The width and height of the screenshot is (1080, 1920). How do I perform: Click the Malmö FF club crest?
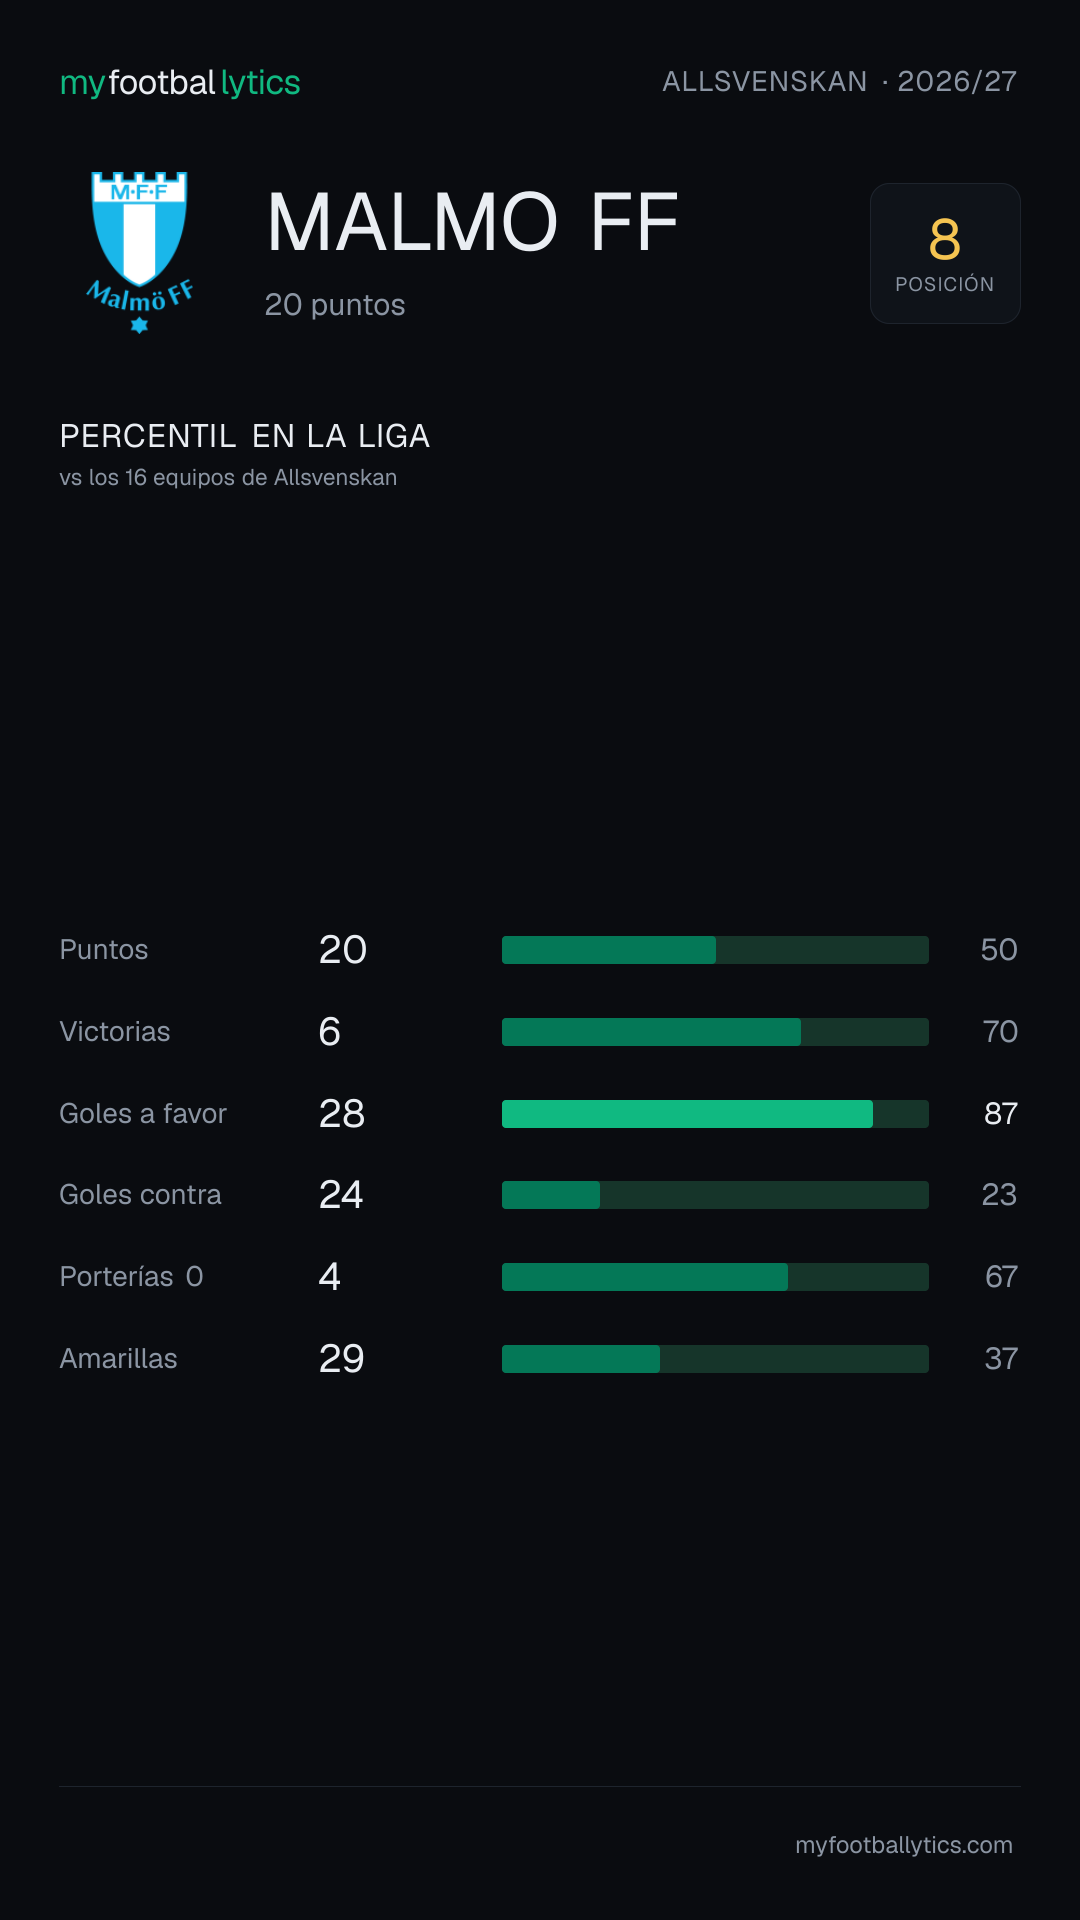pyautogui.click(x=140, y=253)
